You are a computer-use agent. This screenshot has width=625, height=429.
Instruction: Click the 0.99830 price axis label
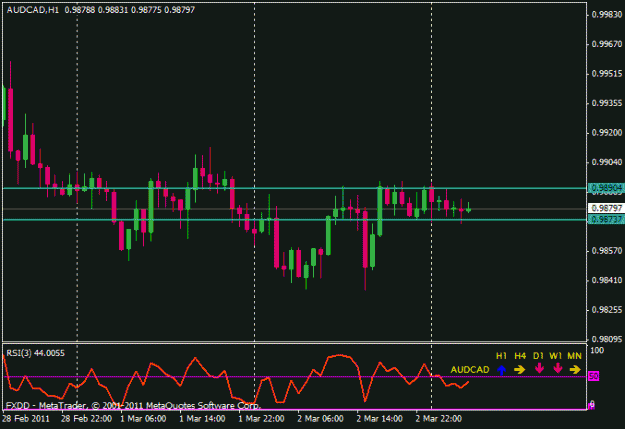click(607, 15)
